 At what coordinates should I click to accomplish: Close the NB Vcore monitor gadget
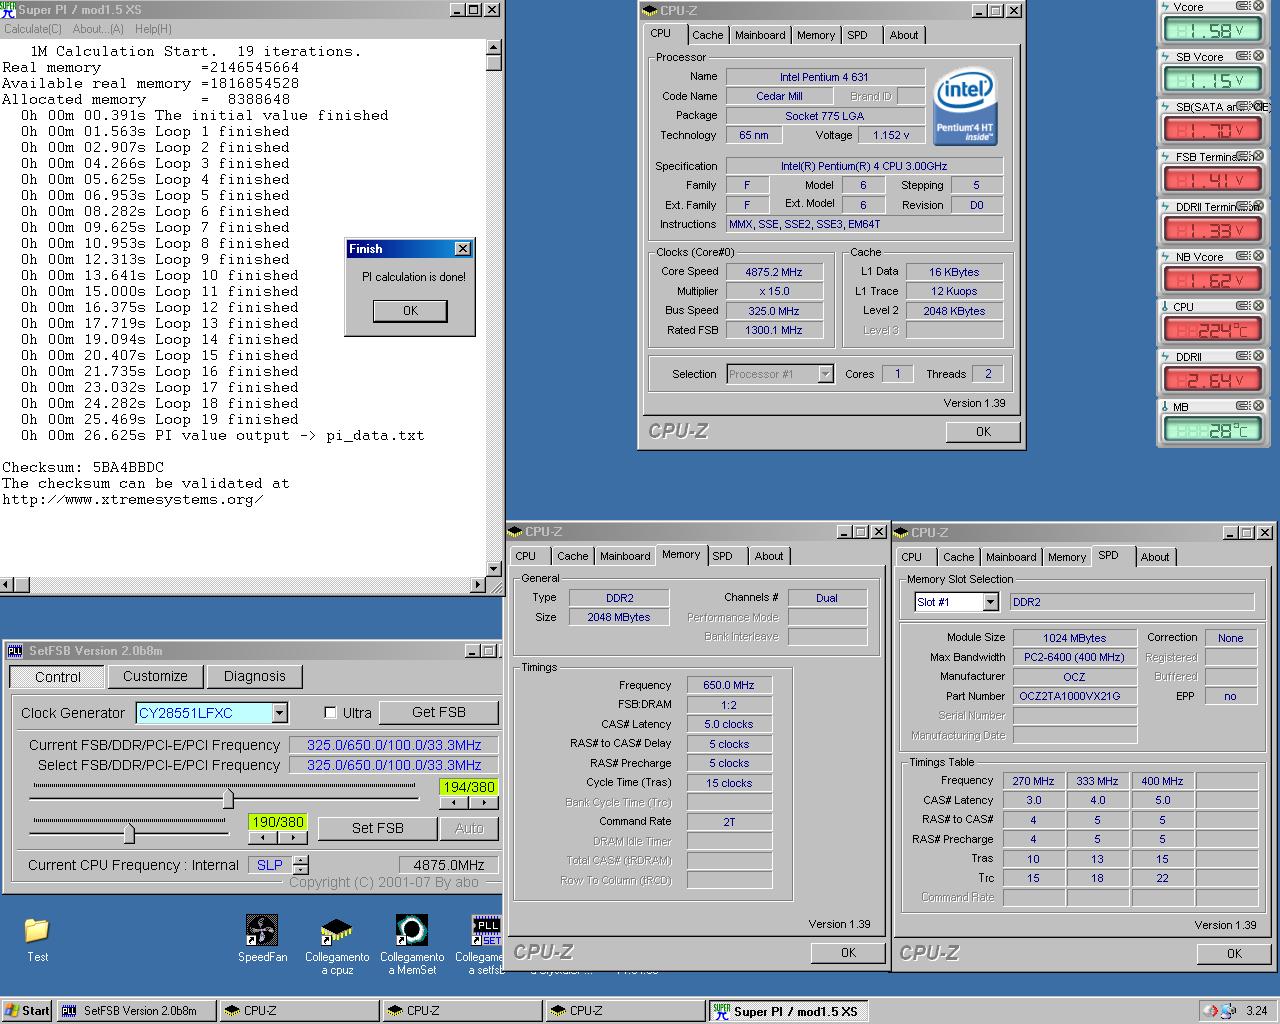tap(1258, 256)
